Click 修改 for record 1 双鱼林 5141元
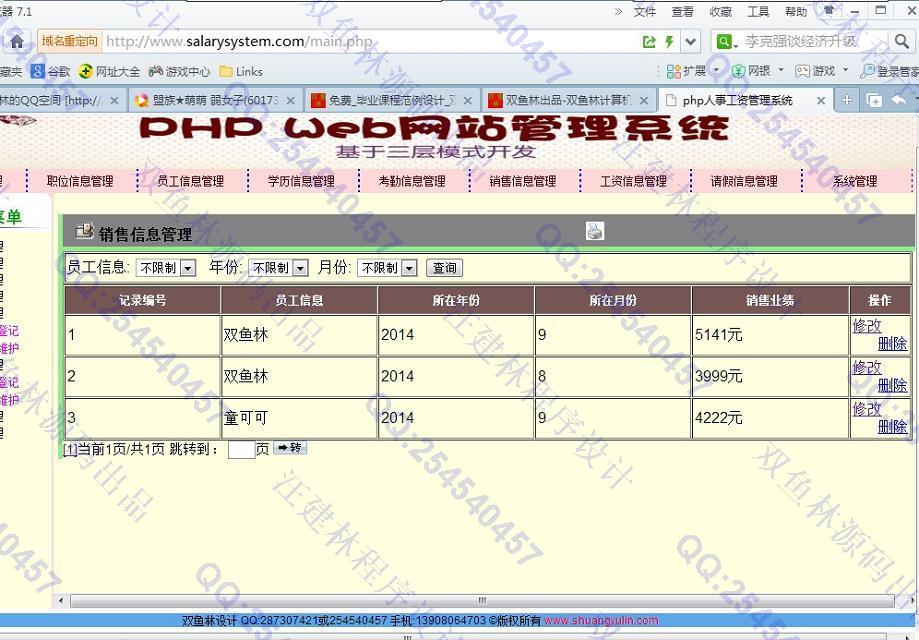 867,326
